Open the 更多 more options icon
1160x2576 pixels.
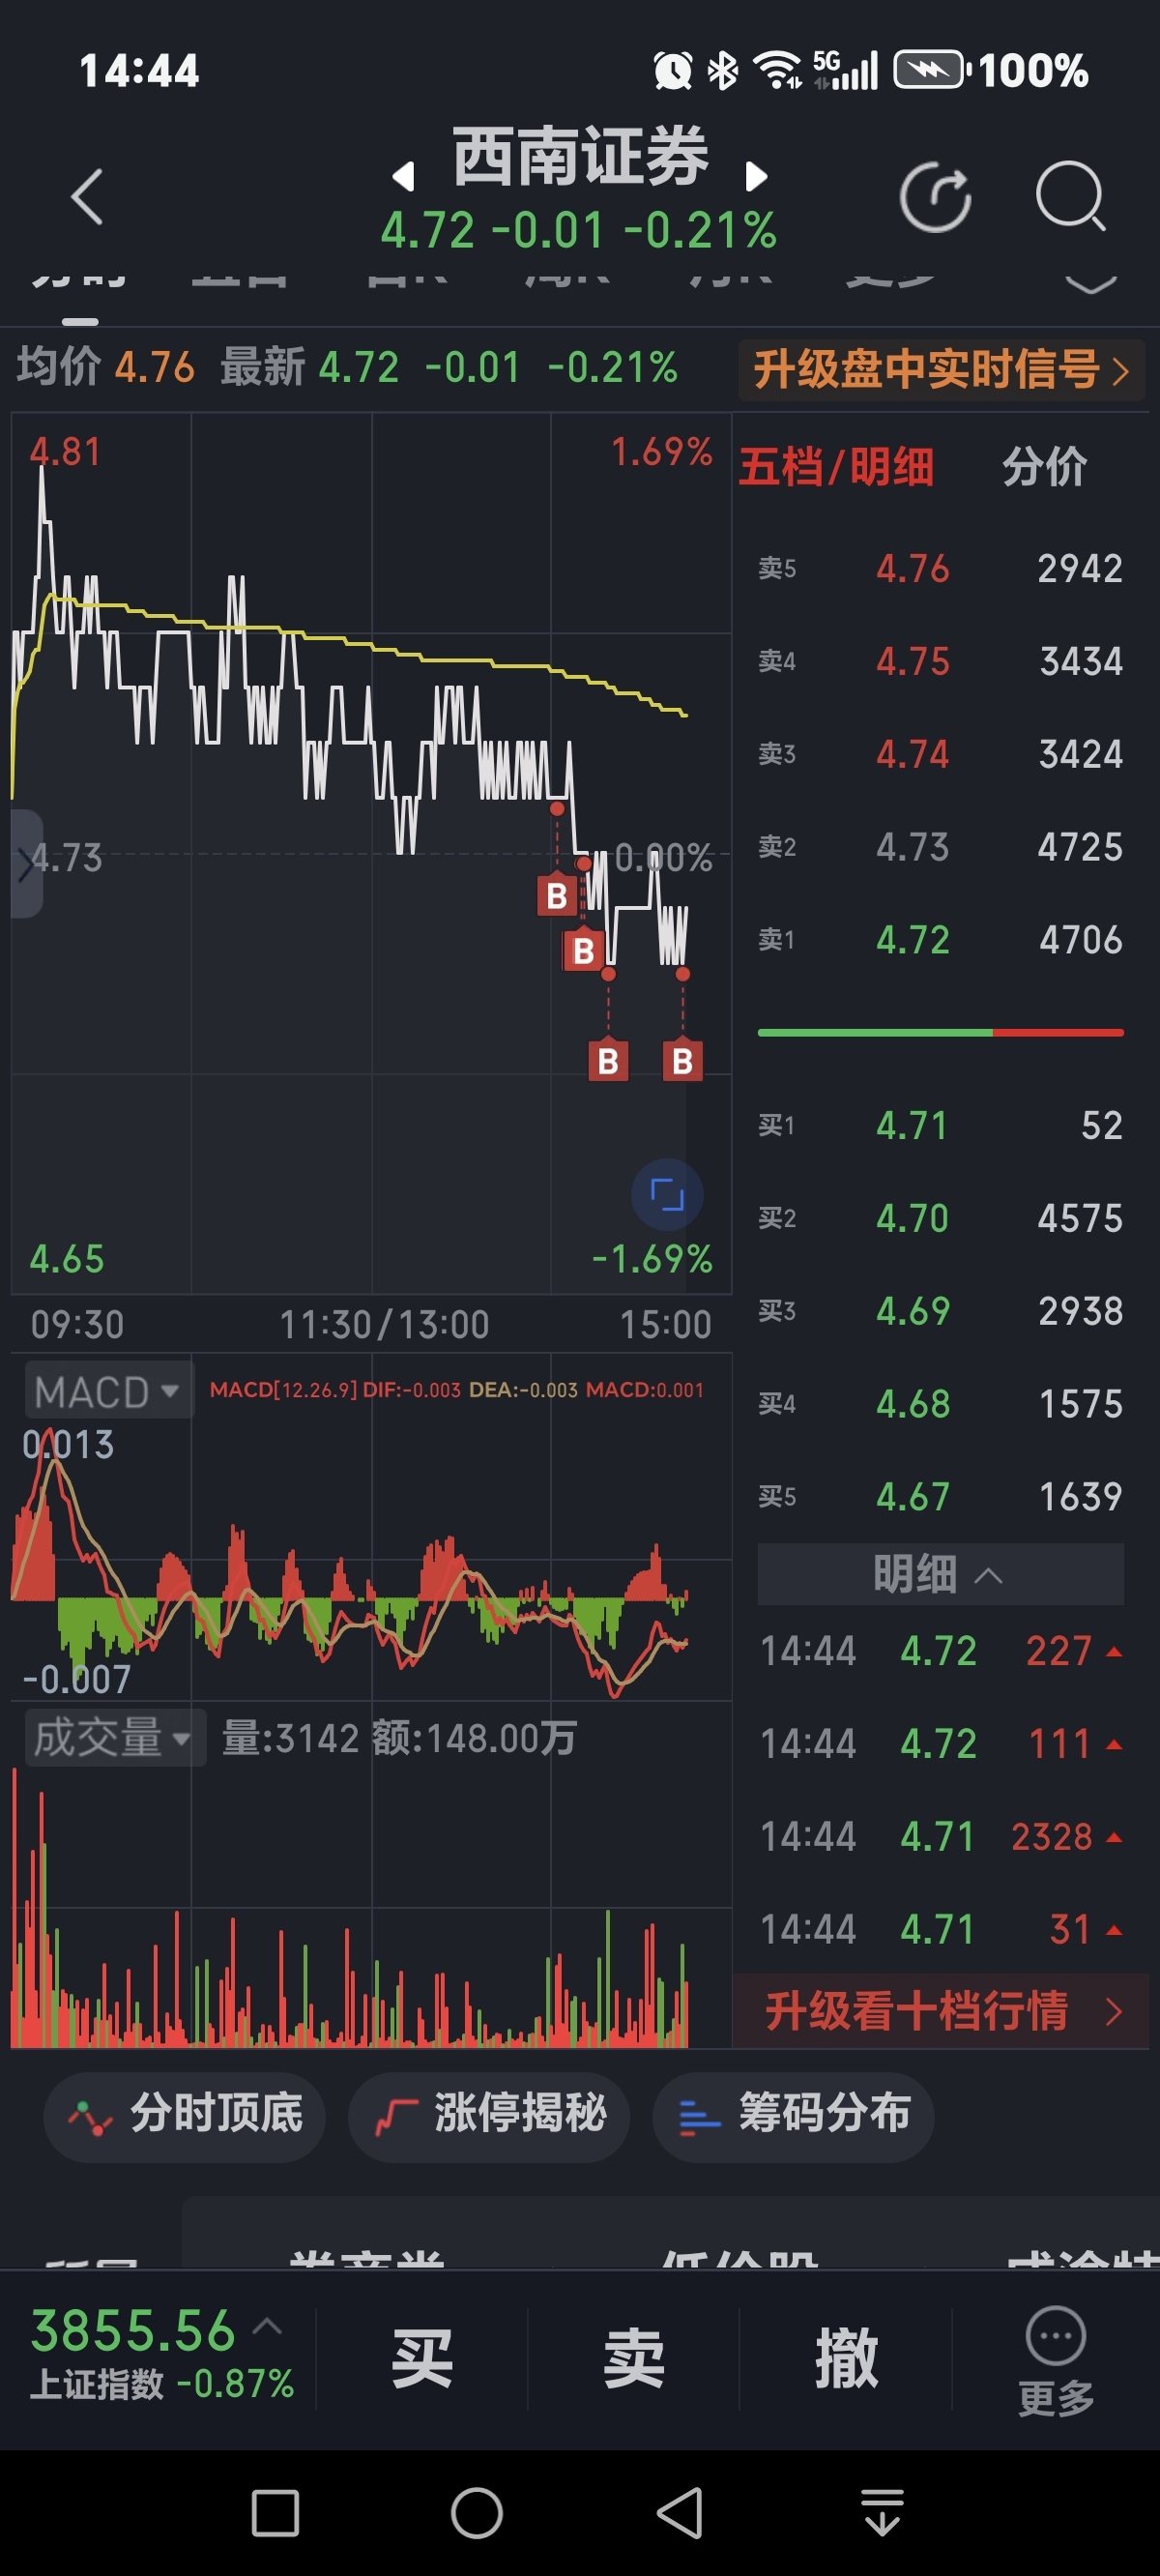tap(1056, 2360)
